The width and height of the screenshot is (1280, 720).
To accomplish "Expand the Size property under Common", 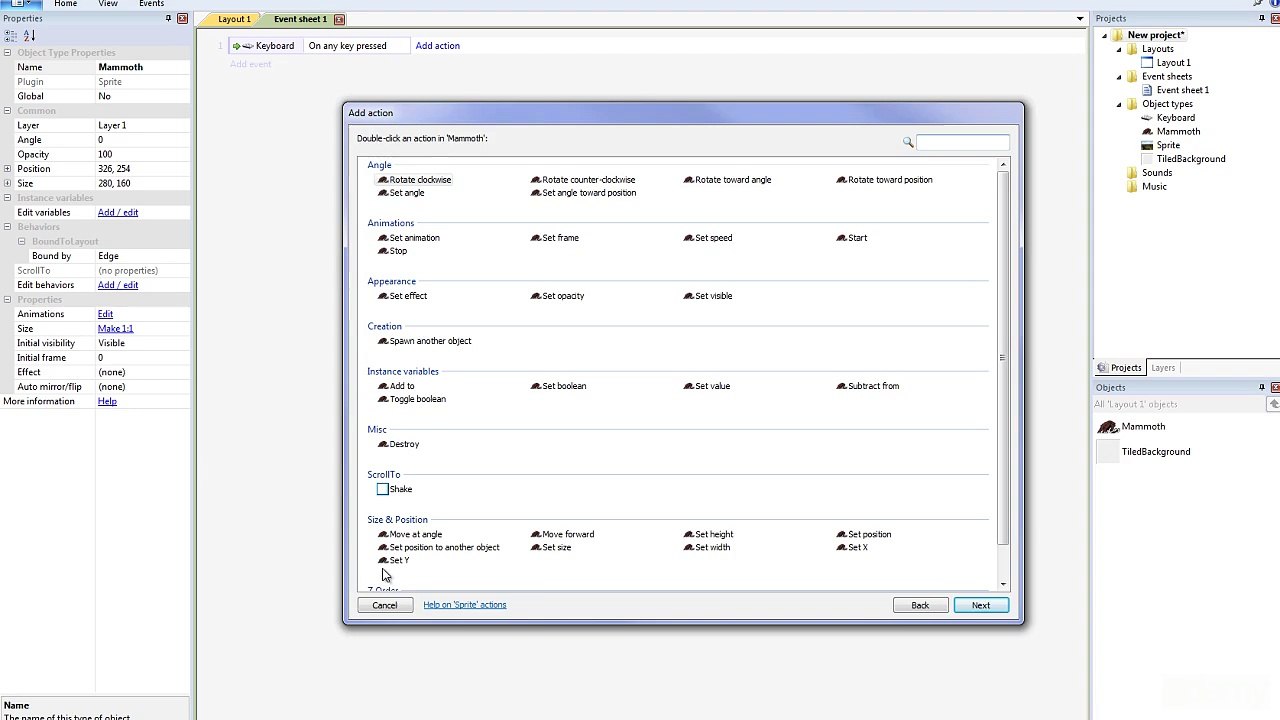I will pyautogui.click(x=7, y=184).
